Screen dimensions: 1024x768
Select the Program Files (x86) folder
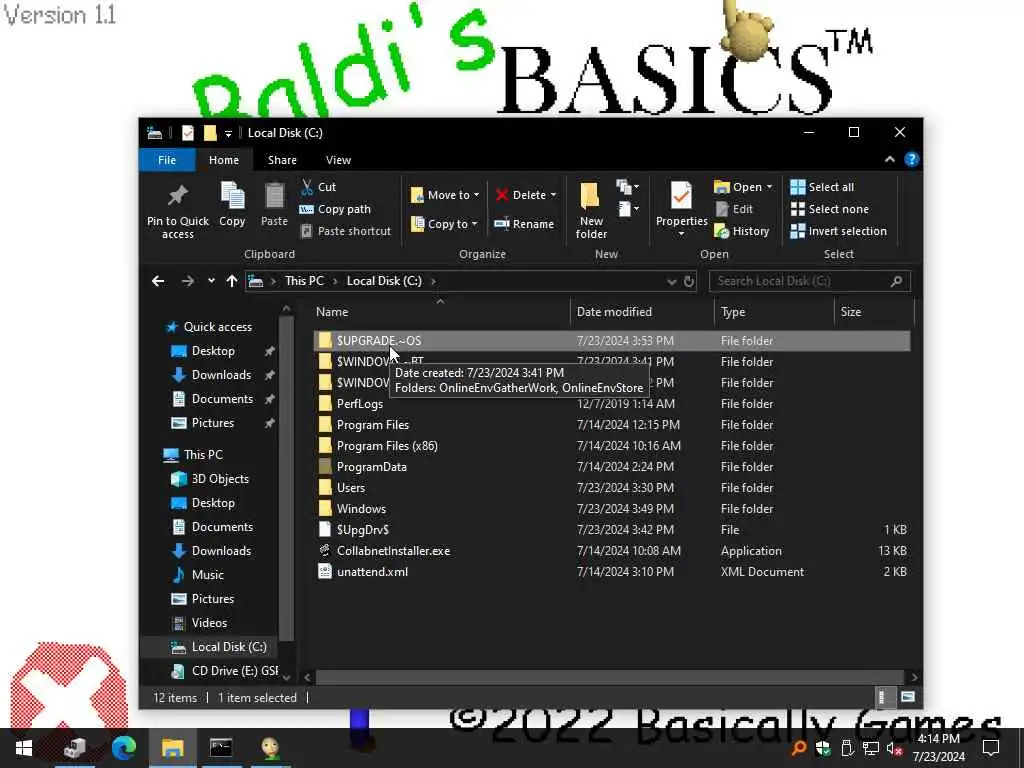612,446
